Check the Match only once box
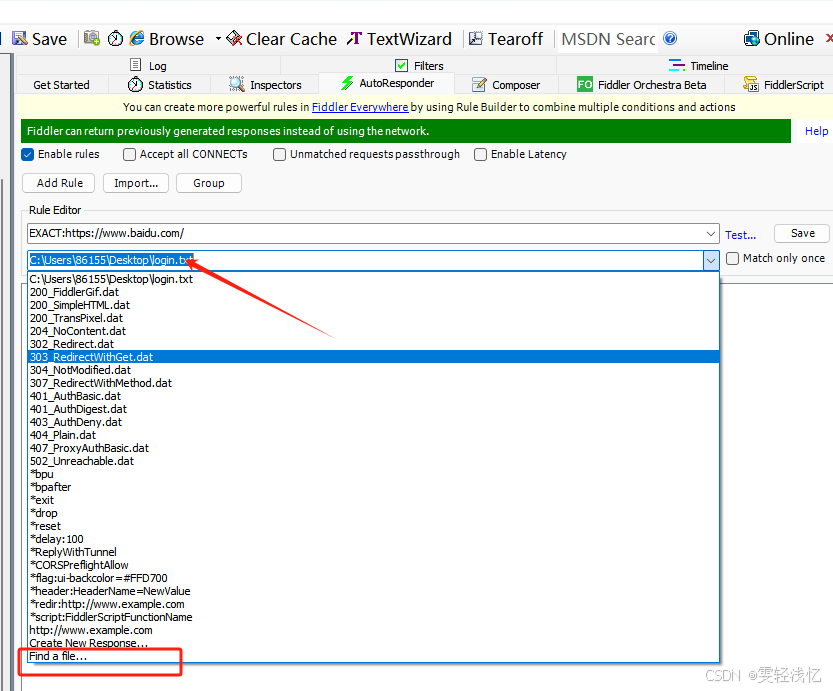Screen dimensions: 833x691 tap(733, 259)
